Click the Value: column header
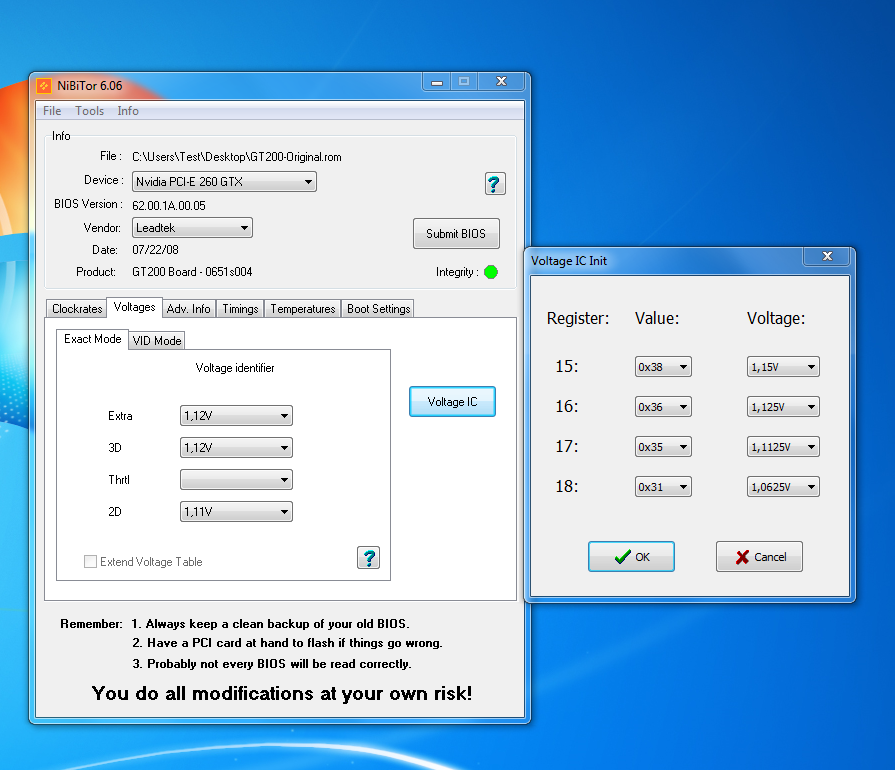This screenshot has width=895, height=770. tap(657, 319)
